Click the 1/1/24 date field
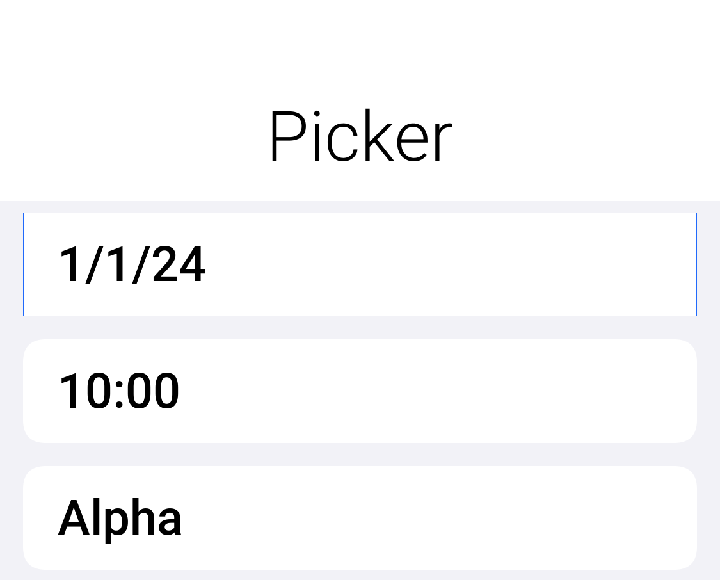This screenshot has width=720, height=580. (x=360, y=265)
